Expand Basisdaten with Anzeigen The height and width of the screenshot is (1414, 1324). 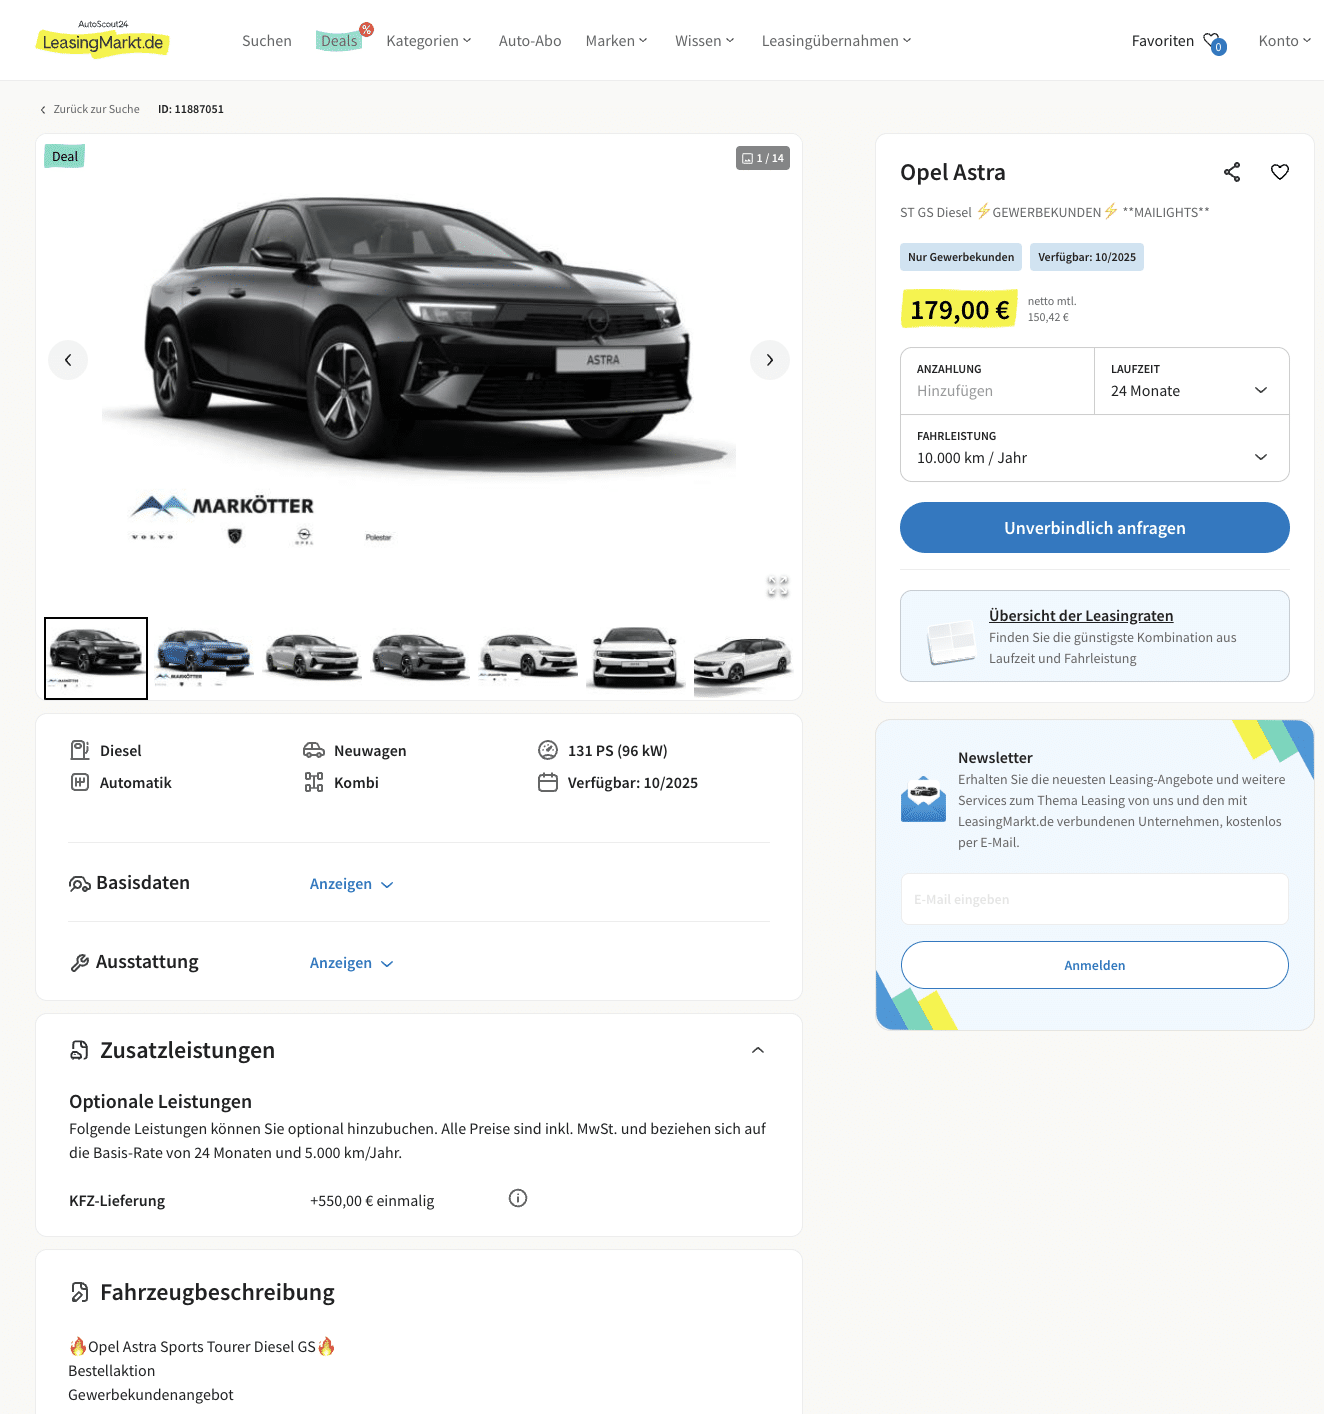351,884
